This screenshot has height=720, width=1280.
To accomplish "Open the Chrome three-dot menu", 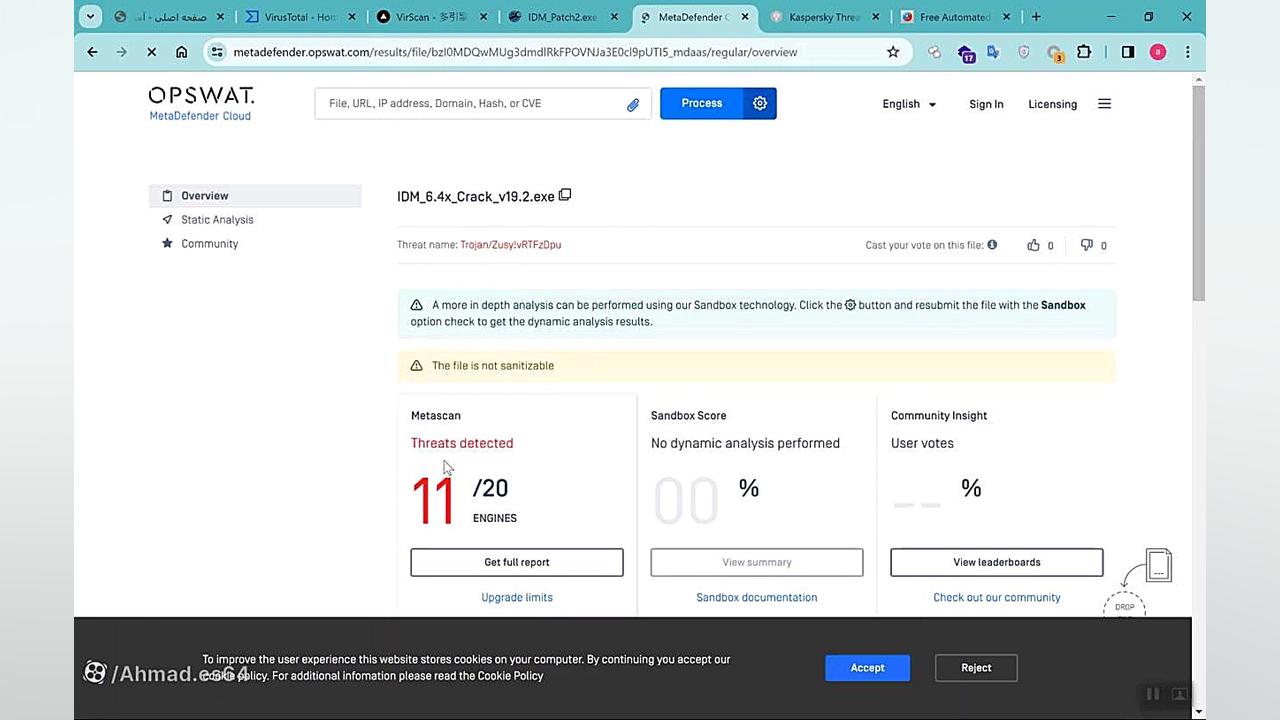I will [x=1188, y=52].
